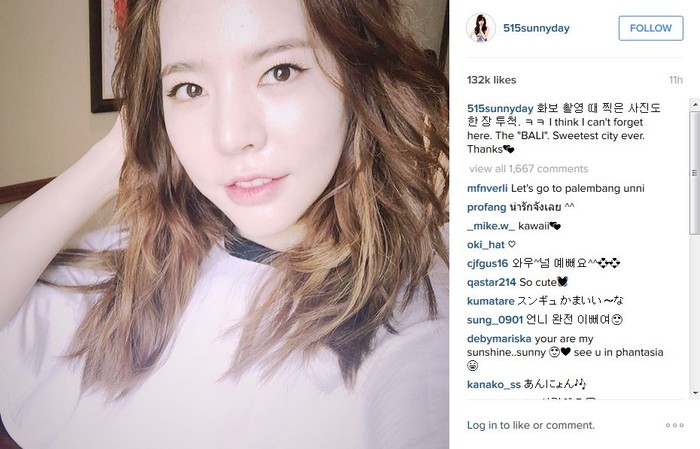Open the 11h post timestamp

pos(675,80)
